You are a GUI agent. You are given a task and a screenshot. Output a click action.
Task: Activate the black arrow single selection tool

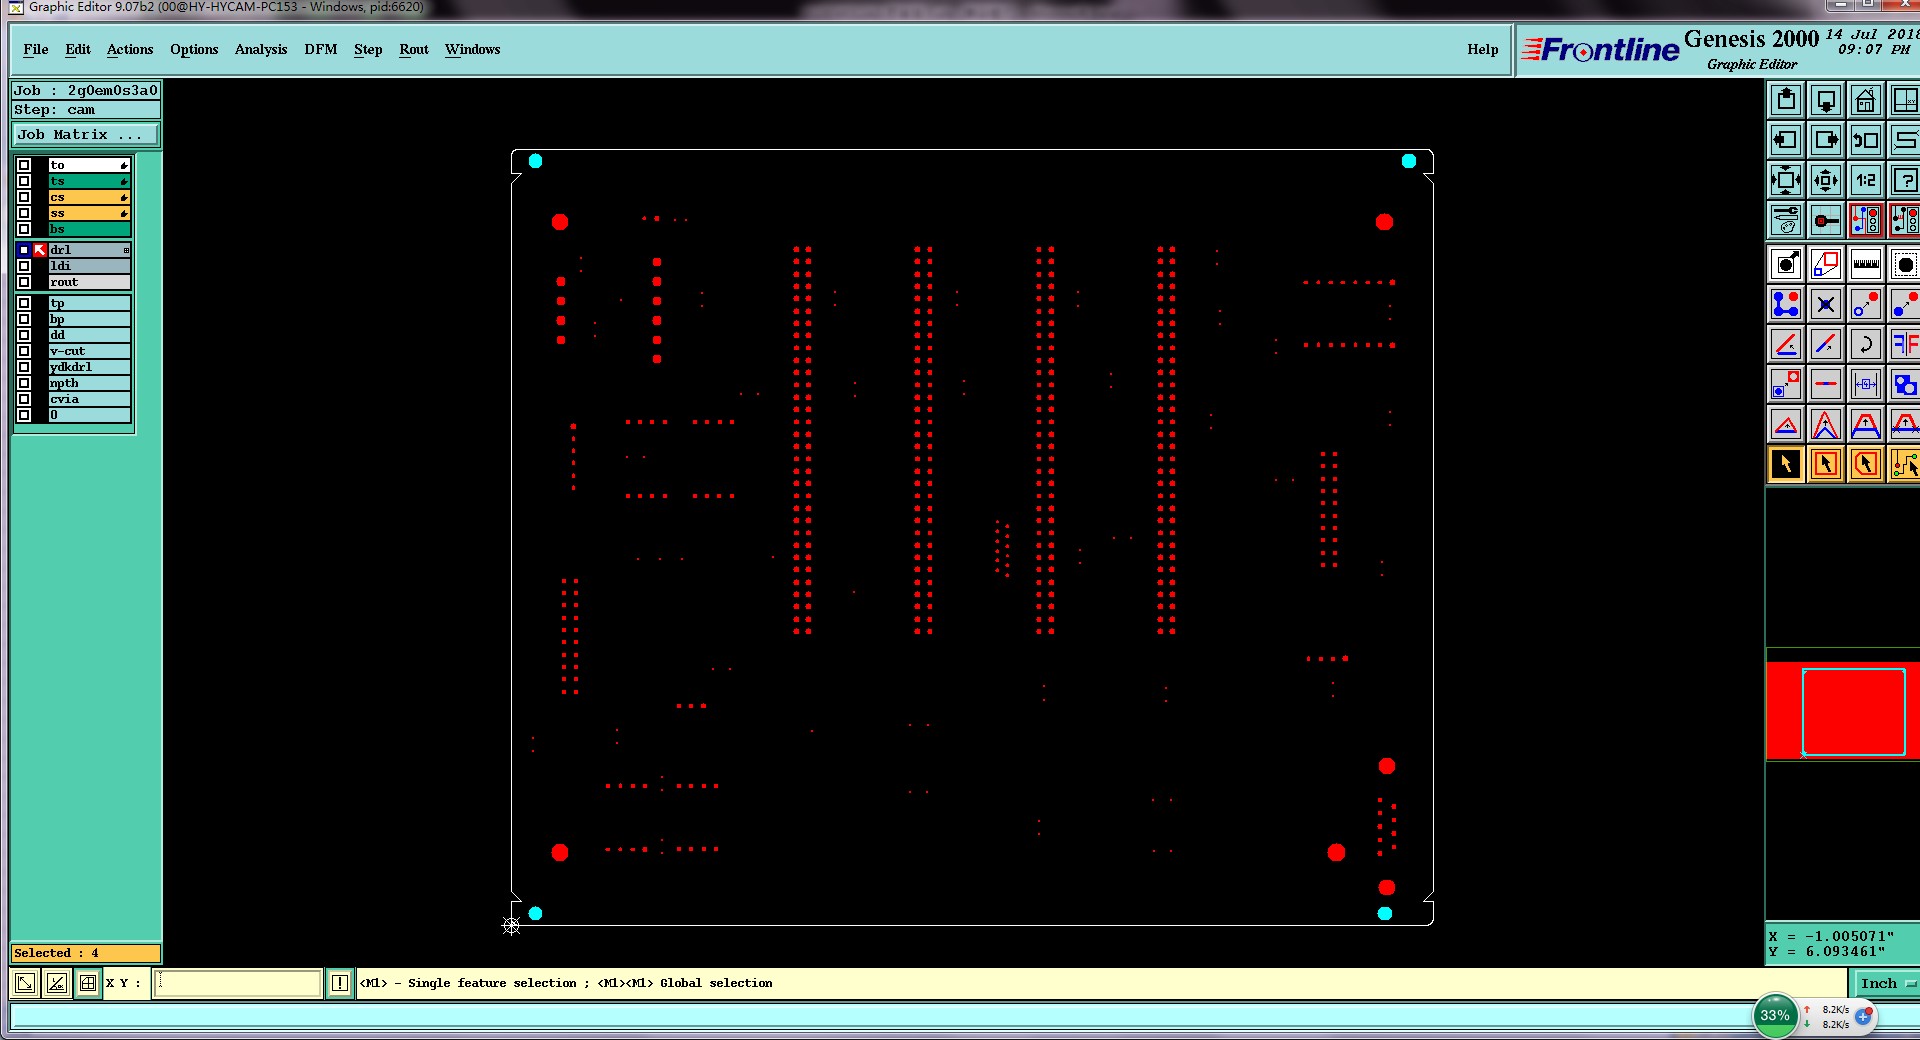(x=1785, y=464)
